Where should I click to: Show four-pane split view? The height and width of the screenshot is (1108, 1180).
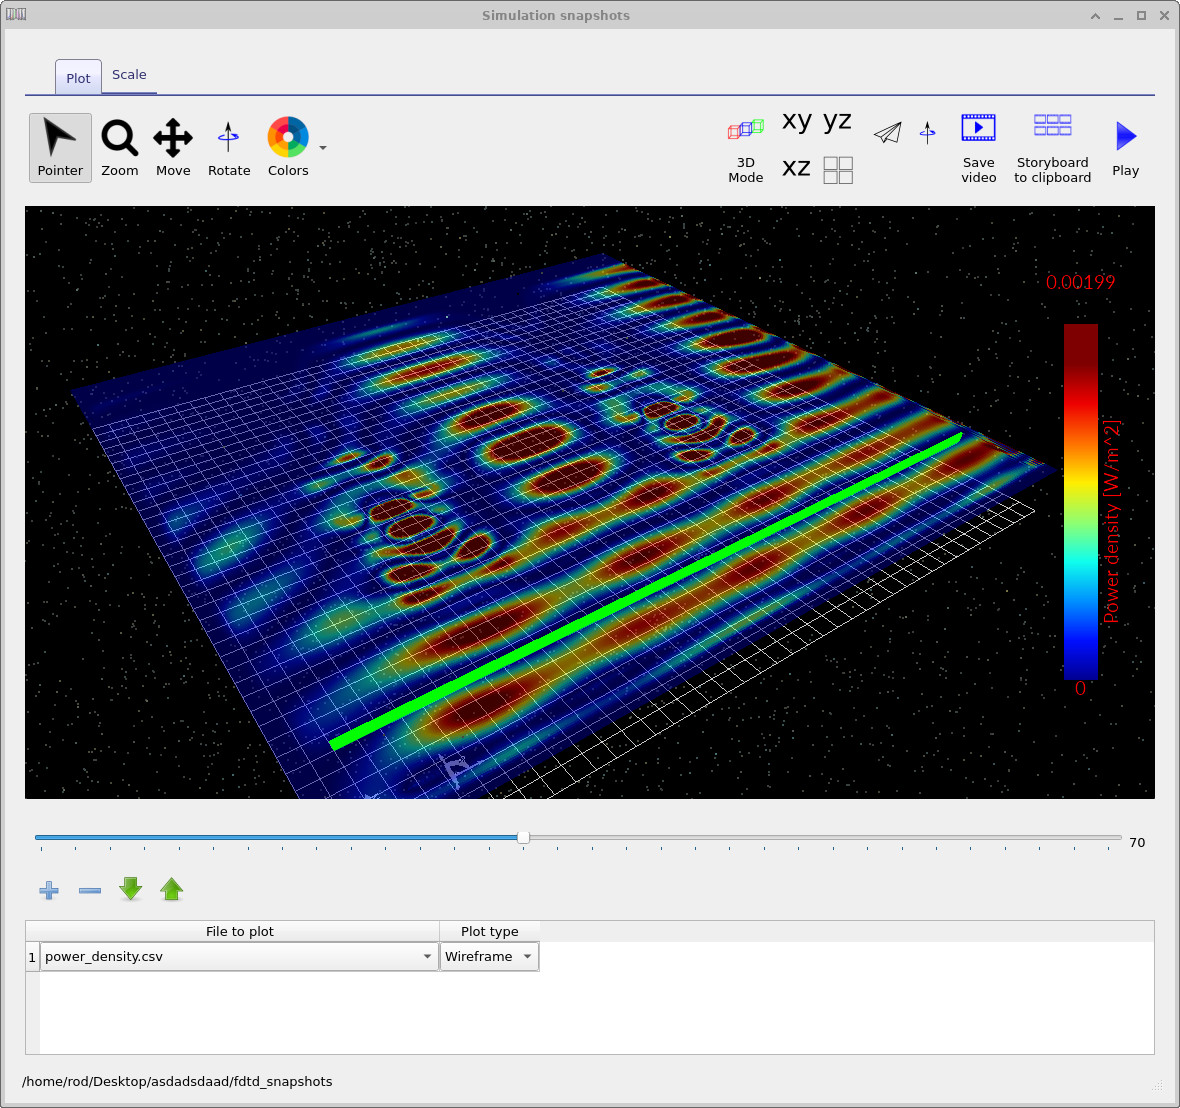[838, 170]
